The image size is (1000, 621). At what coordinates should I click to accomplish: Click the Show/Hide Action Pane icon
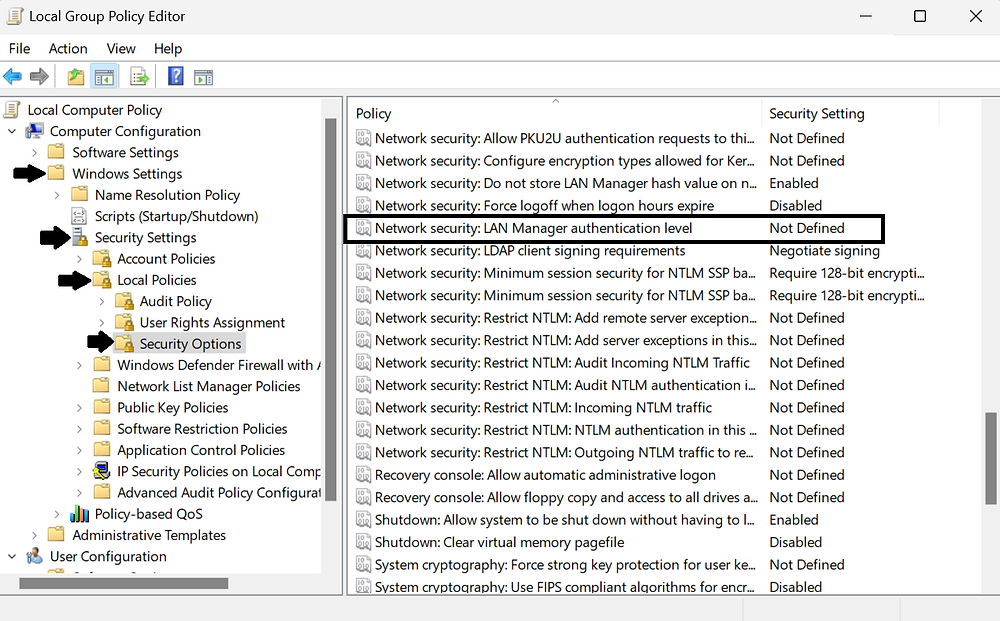coord(203,76)
